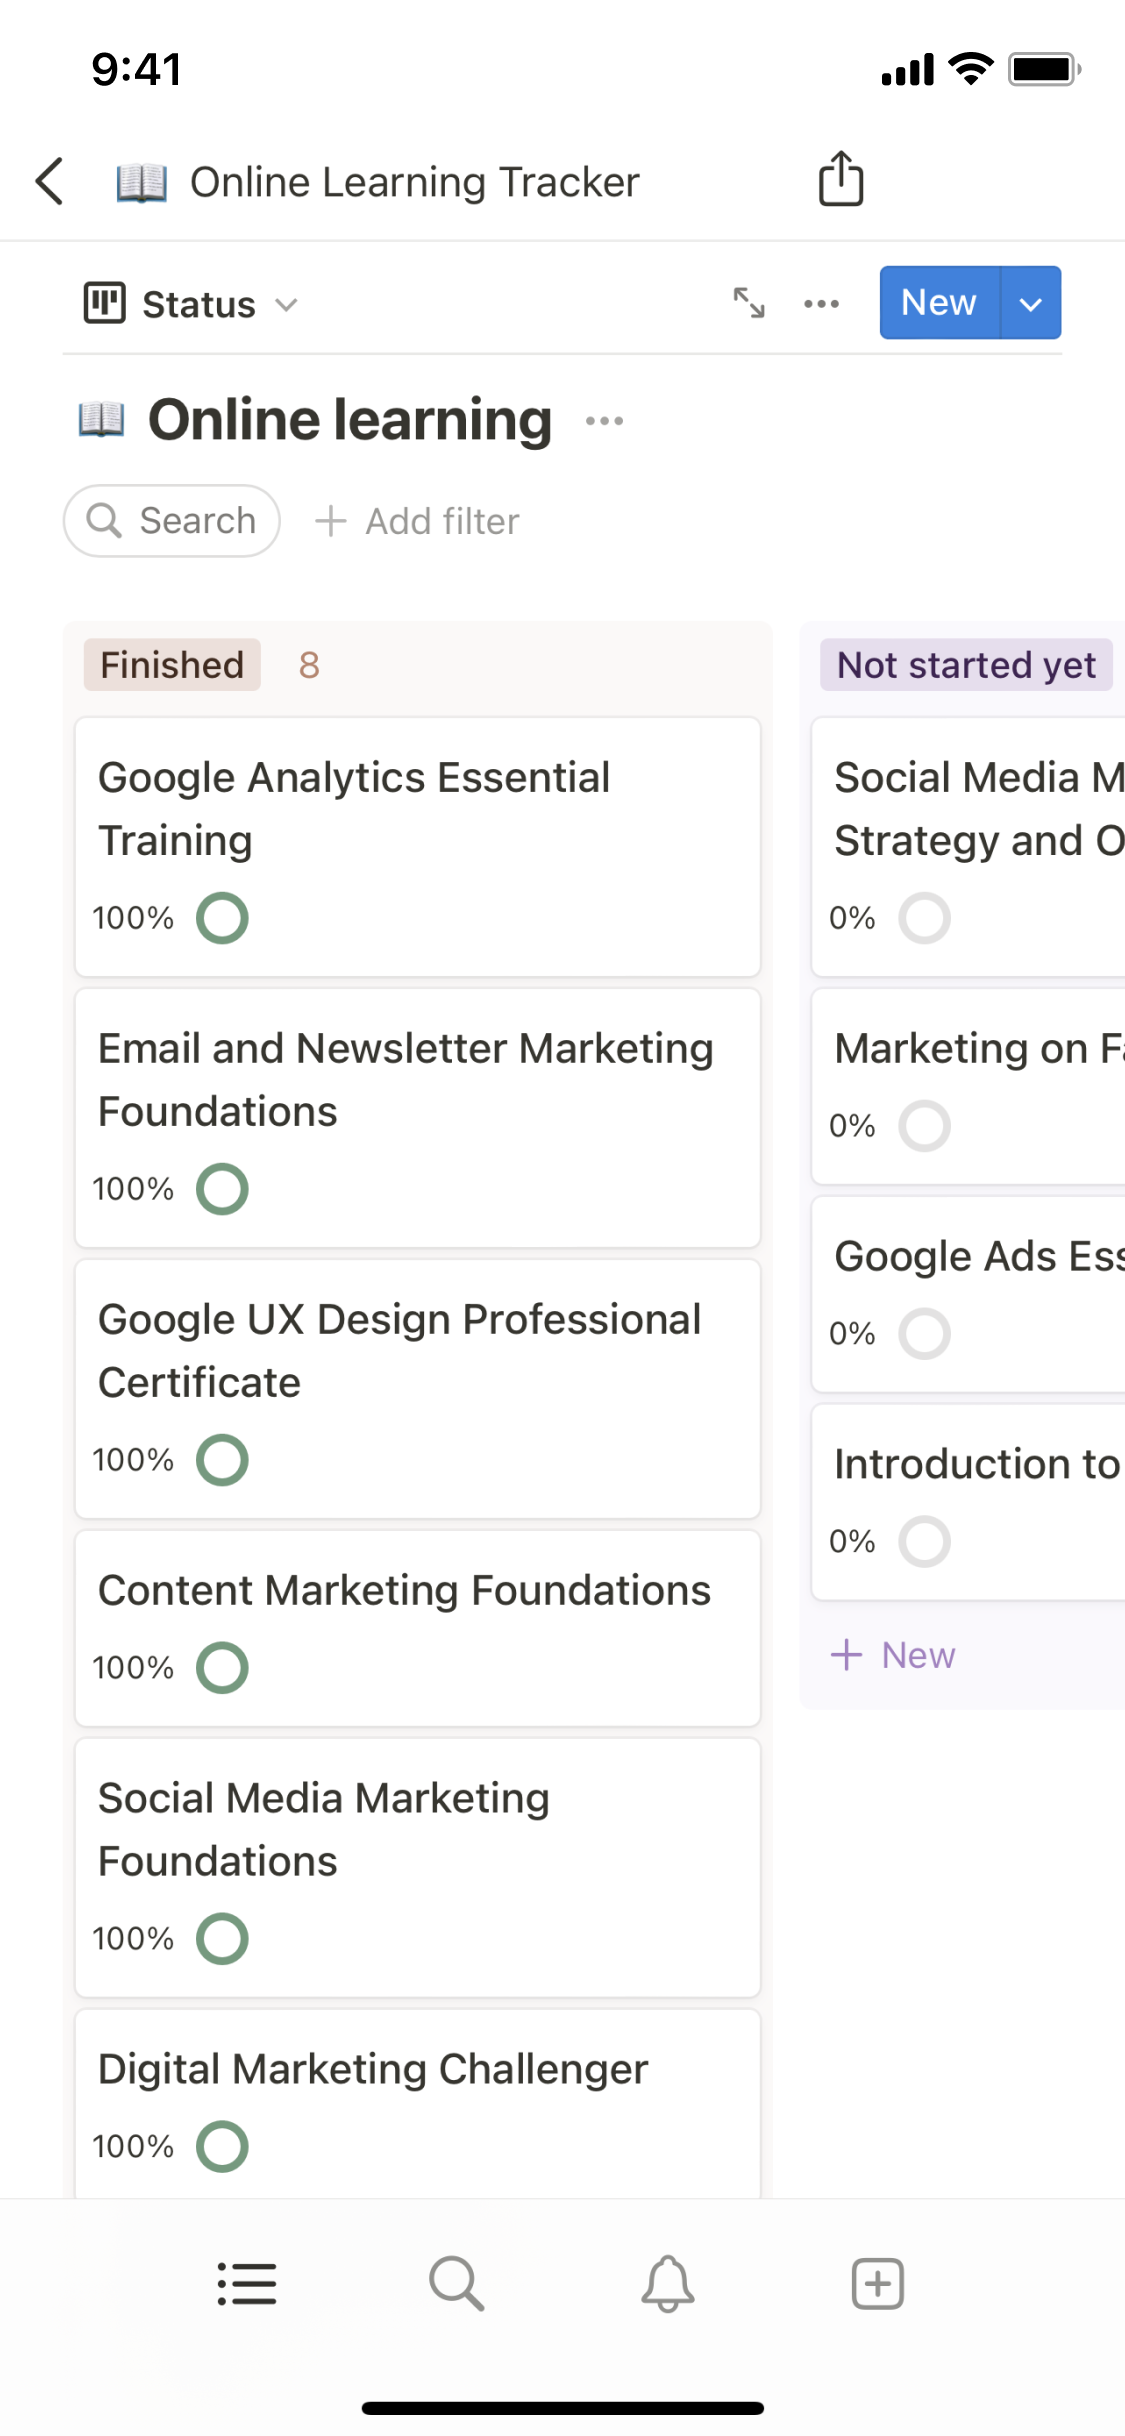Tap the back arrow in header

pyautogui.click(x=50, y=182)
